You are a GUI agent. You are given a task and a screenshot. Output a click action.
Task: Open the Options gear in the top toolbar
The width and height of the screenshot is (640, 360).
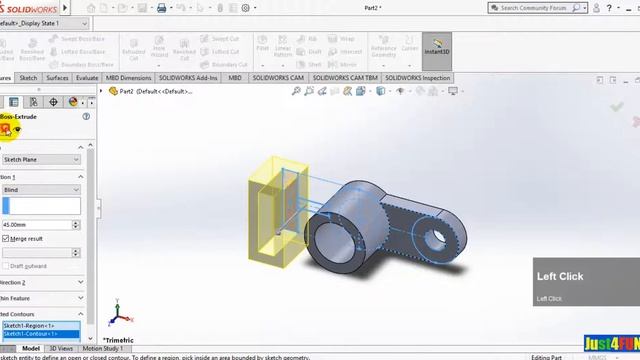tap(245, 8)
